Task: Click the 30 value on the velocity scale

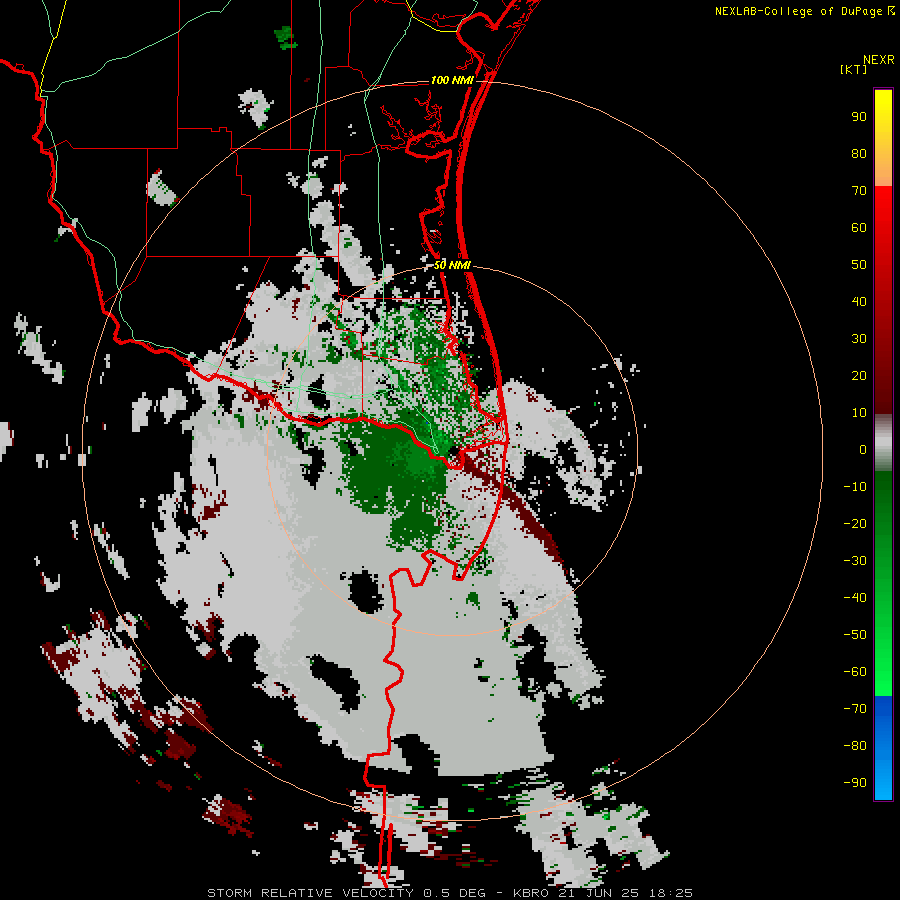Action: coord(859,339)
